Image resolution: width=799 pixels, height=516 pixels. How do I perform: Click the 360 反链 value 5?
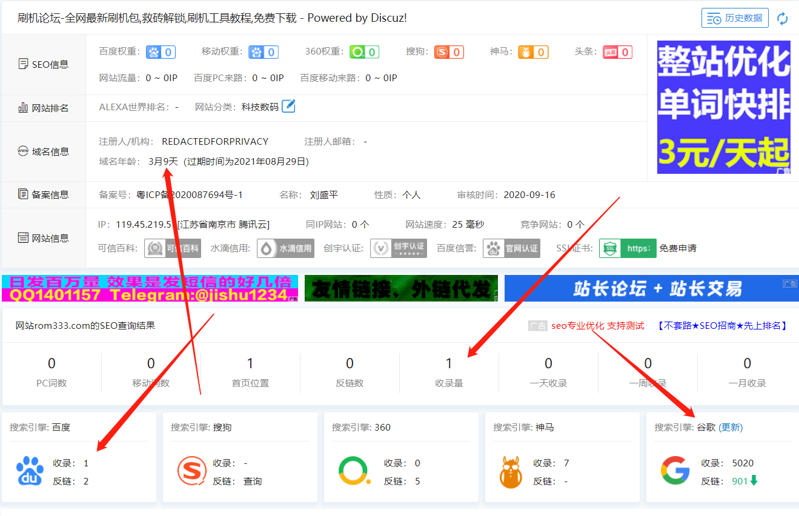coord(417,481)
